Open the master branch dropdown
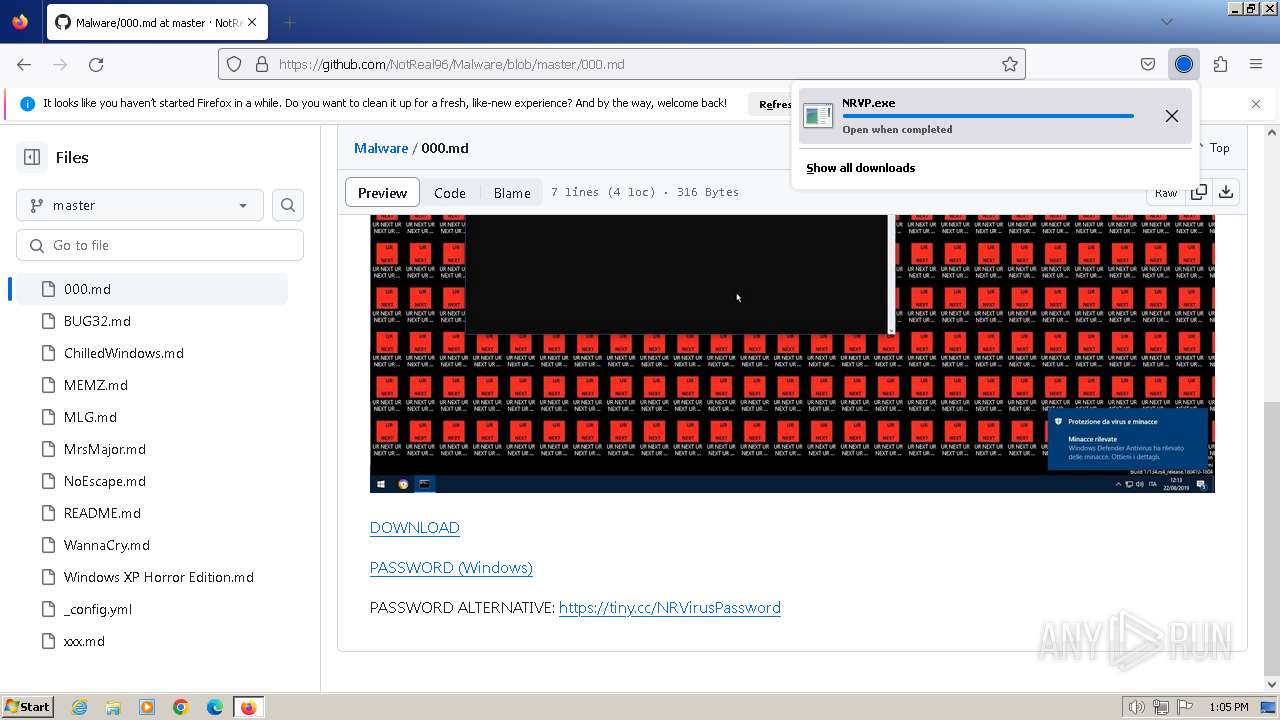 (140, 205)
